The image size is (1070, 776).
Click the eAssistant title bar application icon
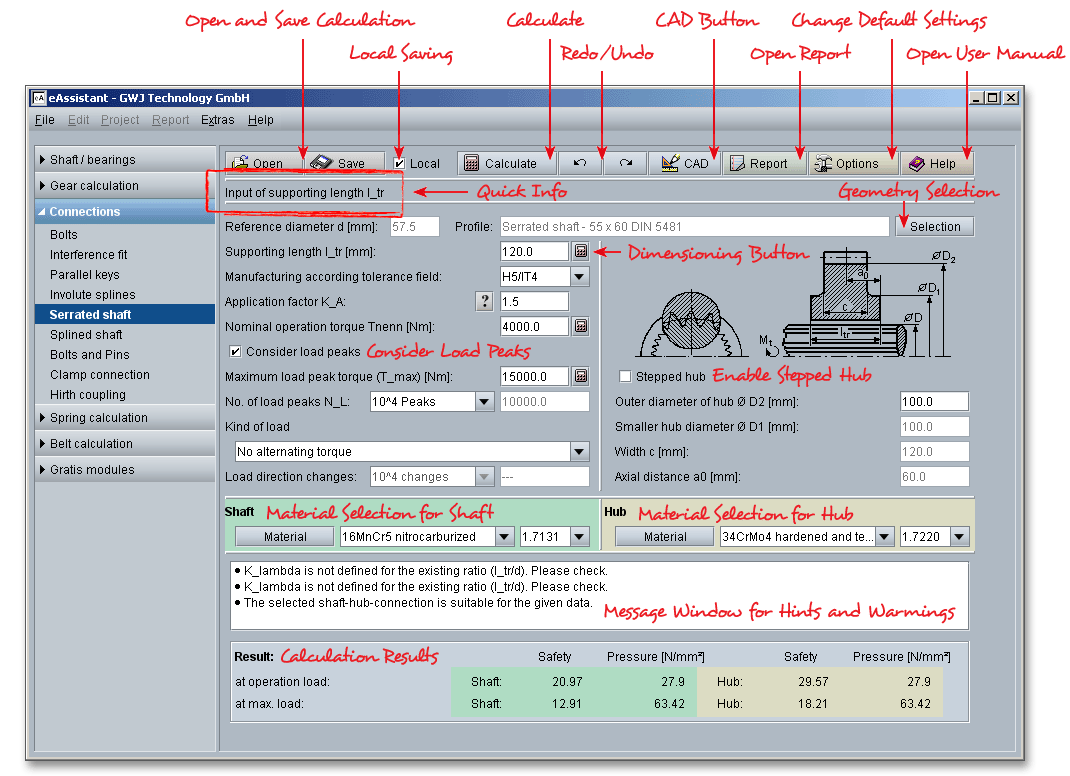coord(39,98)
